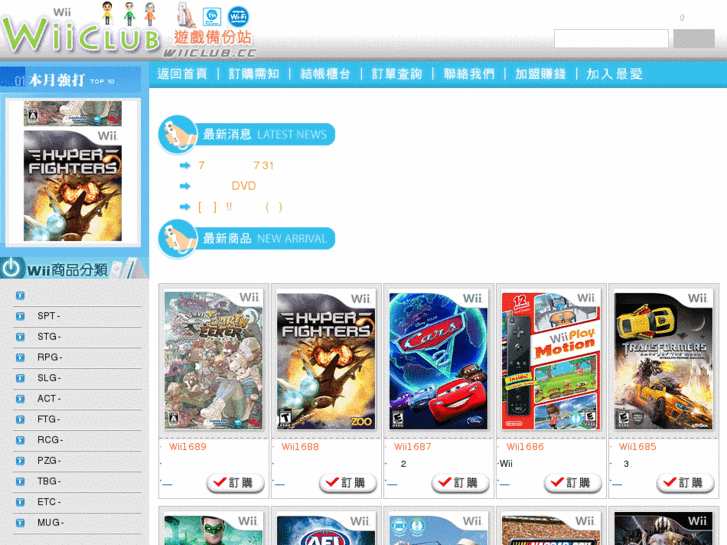Click the arrow icon next to RPG category
The width and height of the screenshot is (727, 545).
20,358
